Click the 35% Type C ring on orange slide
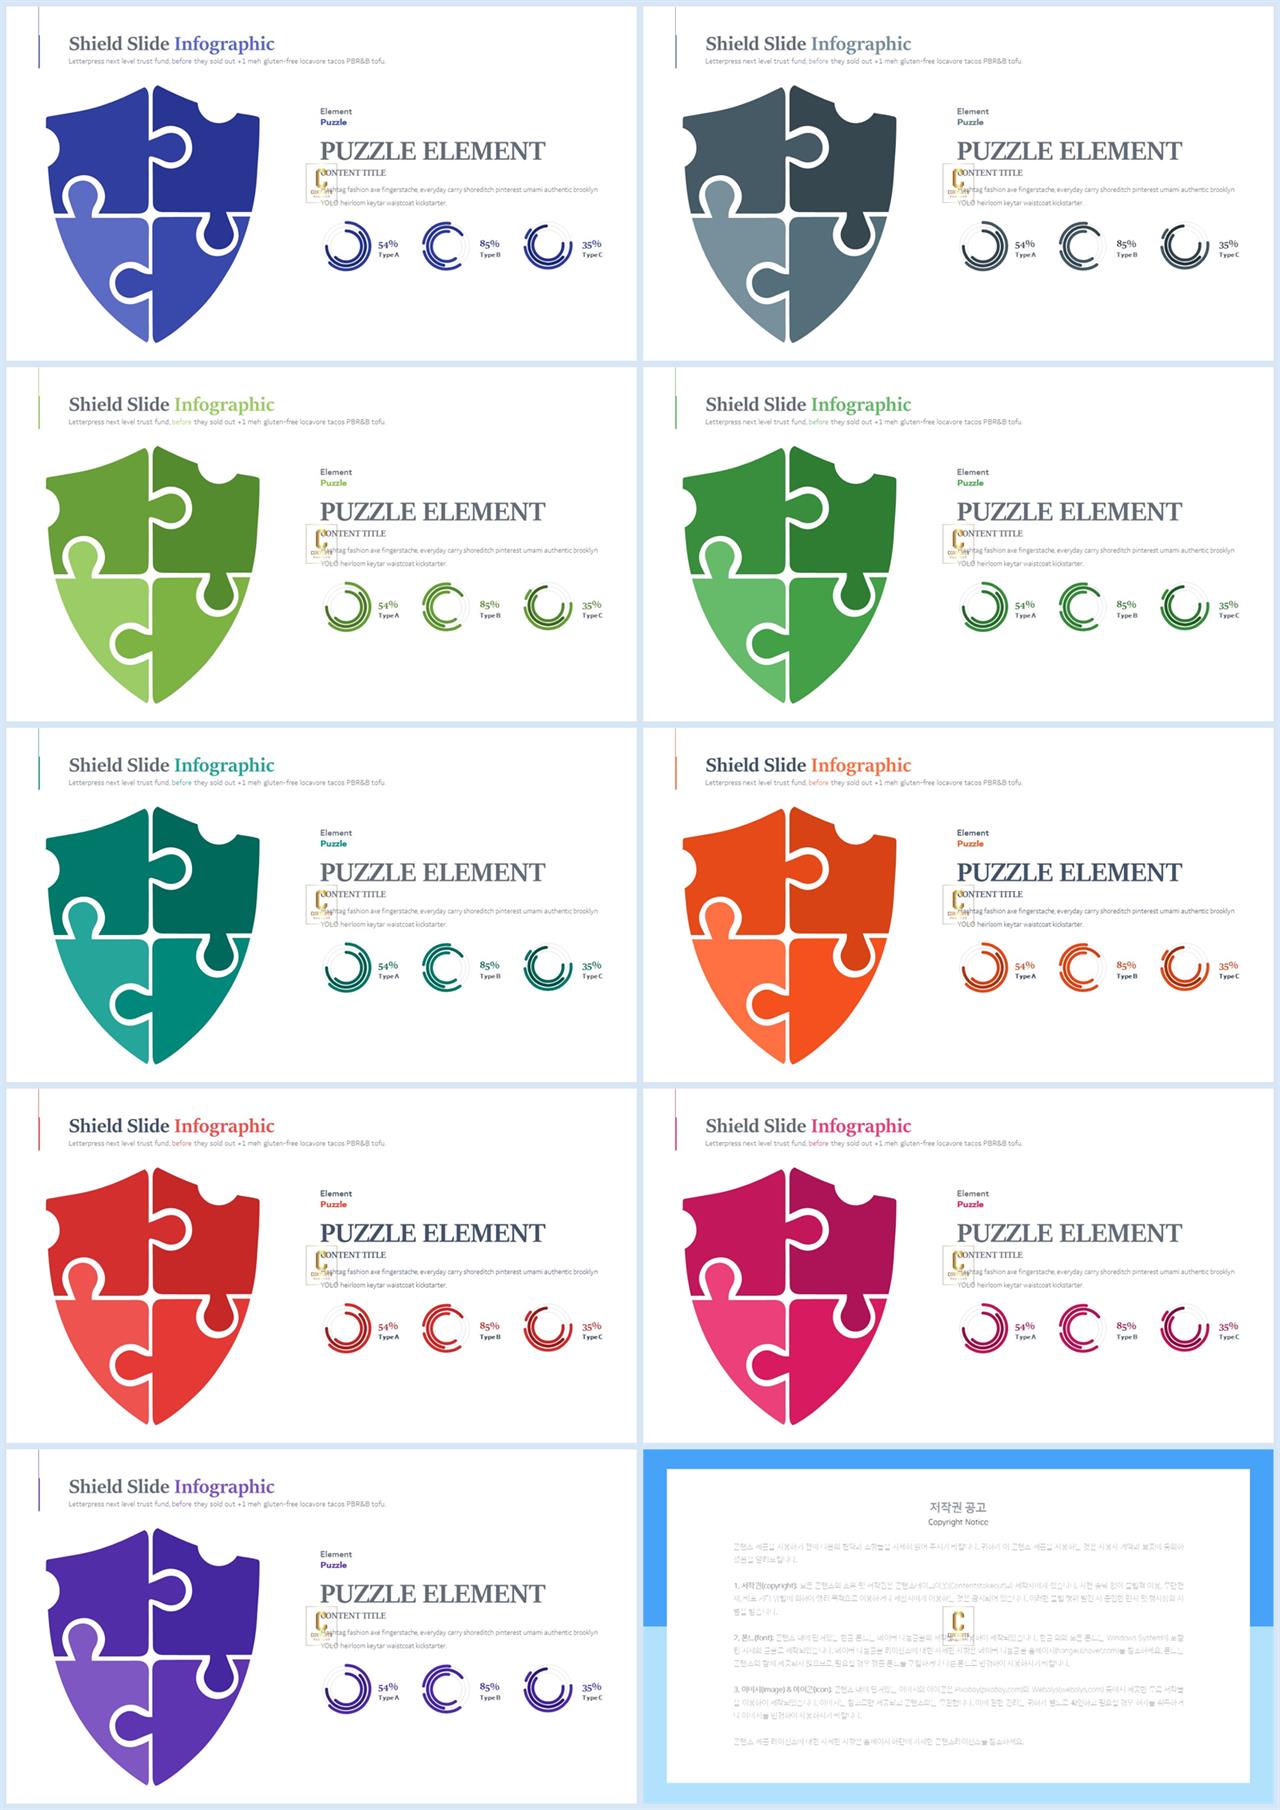Viewport: 1280px width, 1810px height. [x=1184, y=967]
